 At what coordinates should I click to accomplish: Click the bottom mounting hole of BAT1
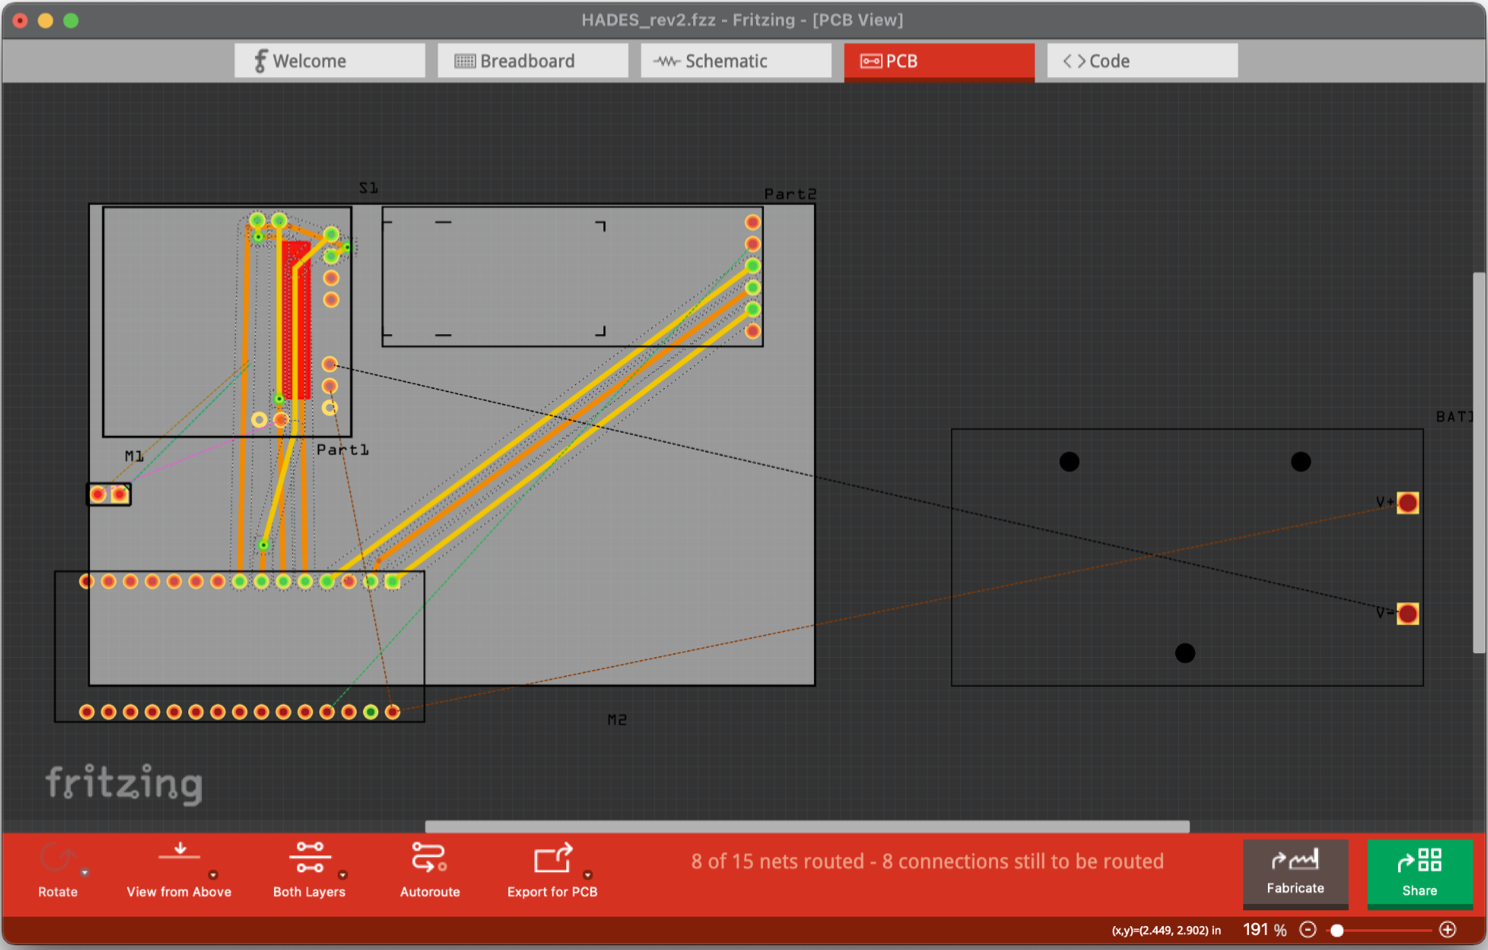point(1185,653)
